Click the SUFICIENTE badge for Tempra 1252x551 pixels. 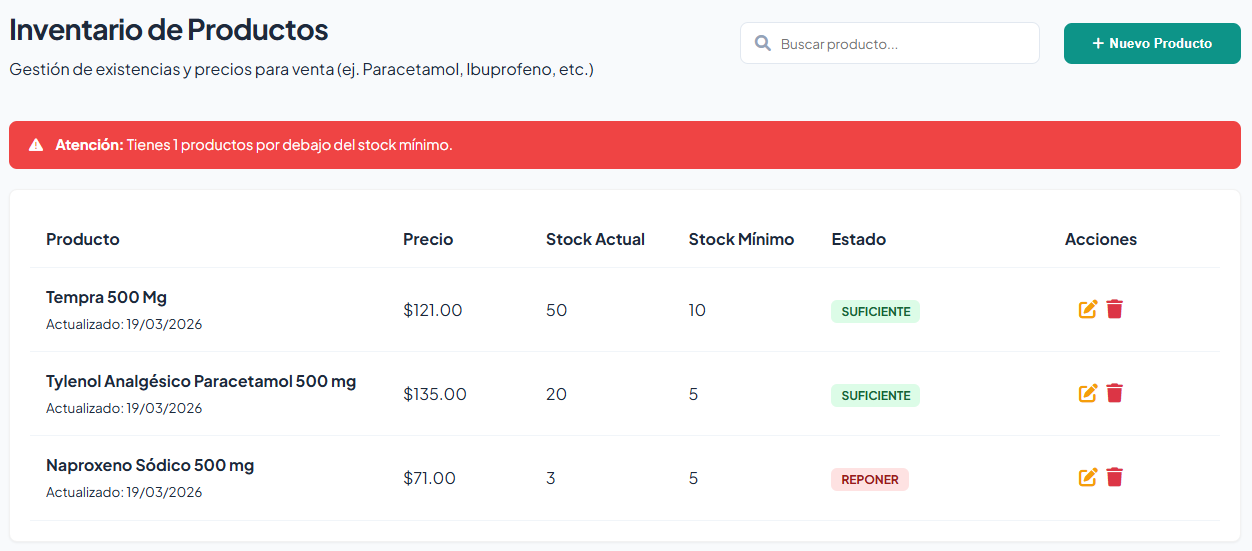coord(876,312)
